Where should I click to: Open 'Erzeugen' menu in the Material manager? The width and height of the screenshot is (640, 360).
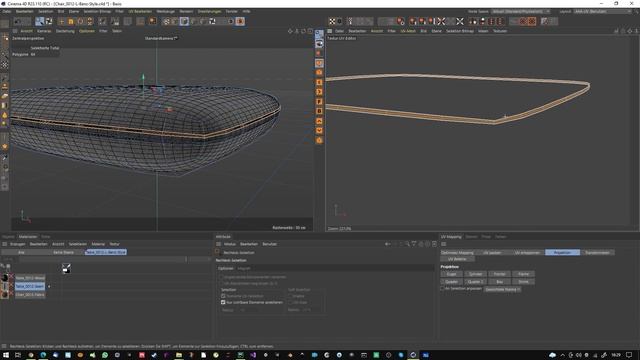point(18,244)
